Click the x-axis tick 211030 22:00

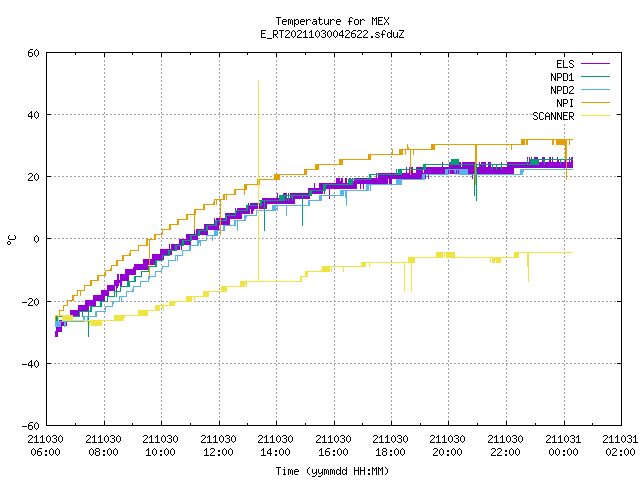(x=506, y=446)
